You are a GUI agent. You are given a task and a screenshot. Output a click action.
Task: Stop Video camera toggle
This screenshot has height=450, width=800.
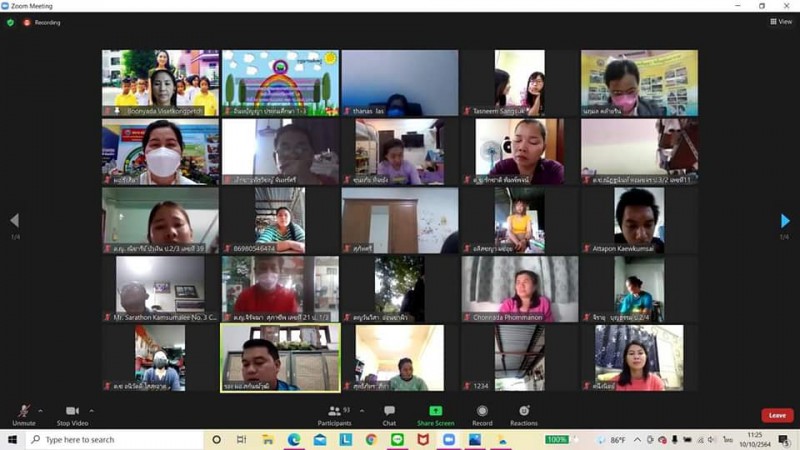(x=72, y=415)
